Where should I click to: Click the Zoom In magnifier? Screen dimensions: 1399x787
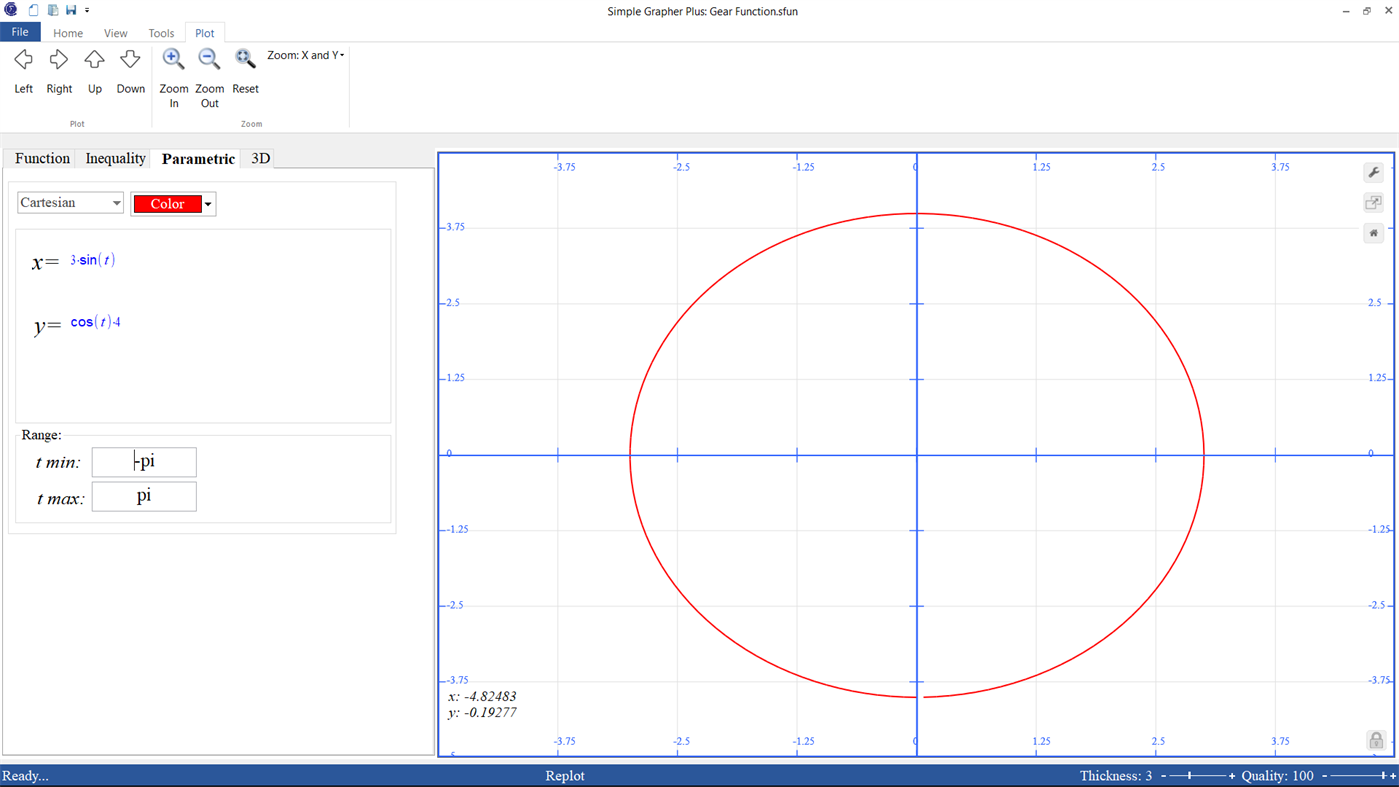pos(173,59)
